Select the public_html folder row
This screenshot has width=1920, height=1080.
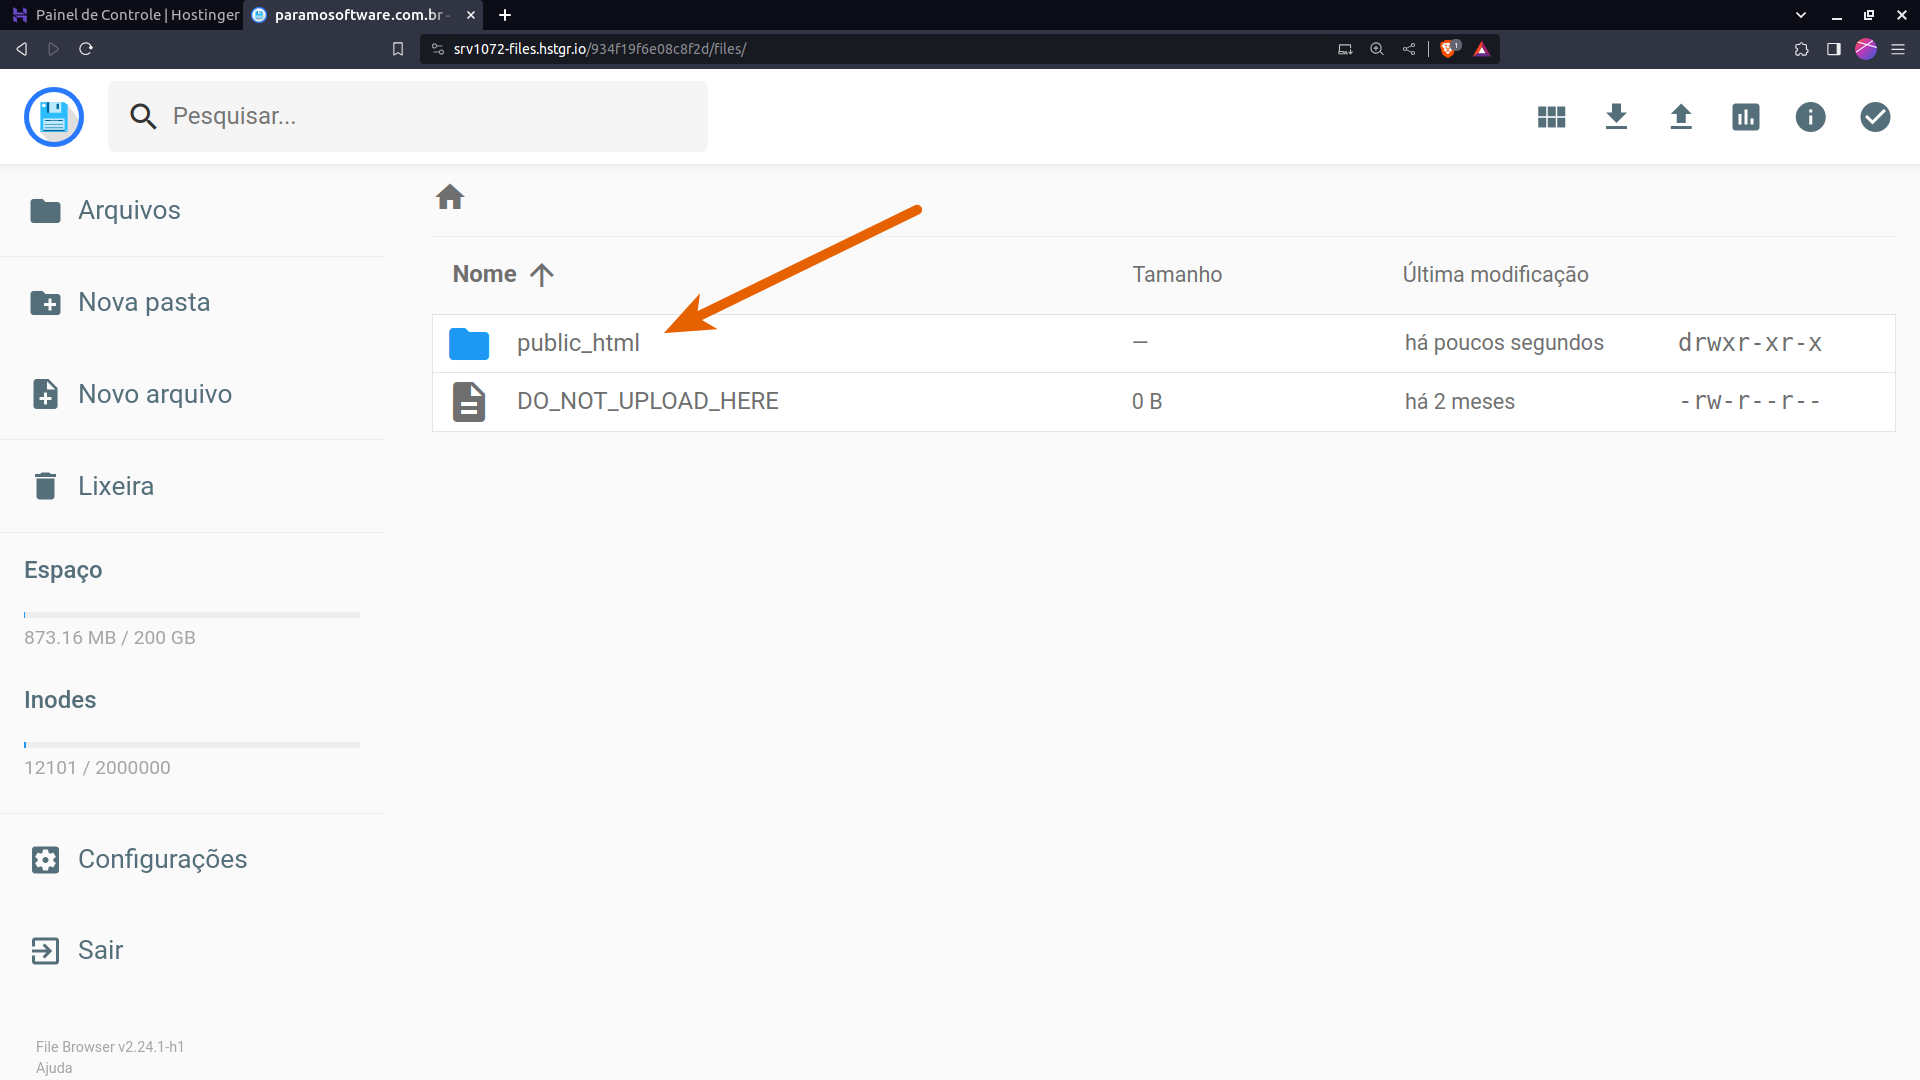click(x=1163, y=343)
